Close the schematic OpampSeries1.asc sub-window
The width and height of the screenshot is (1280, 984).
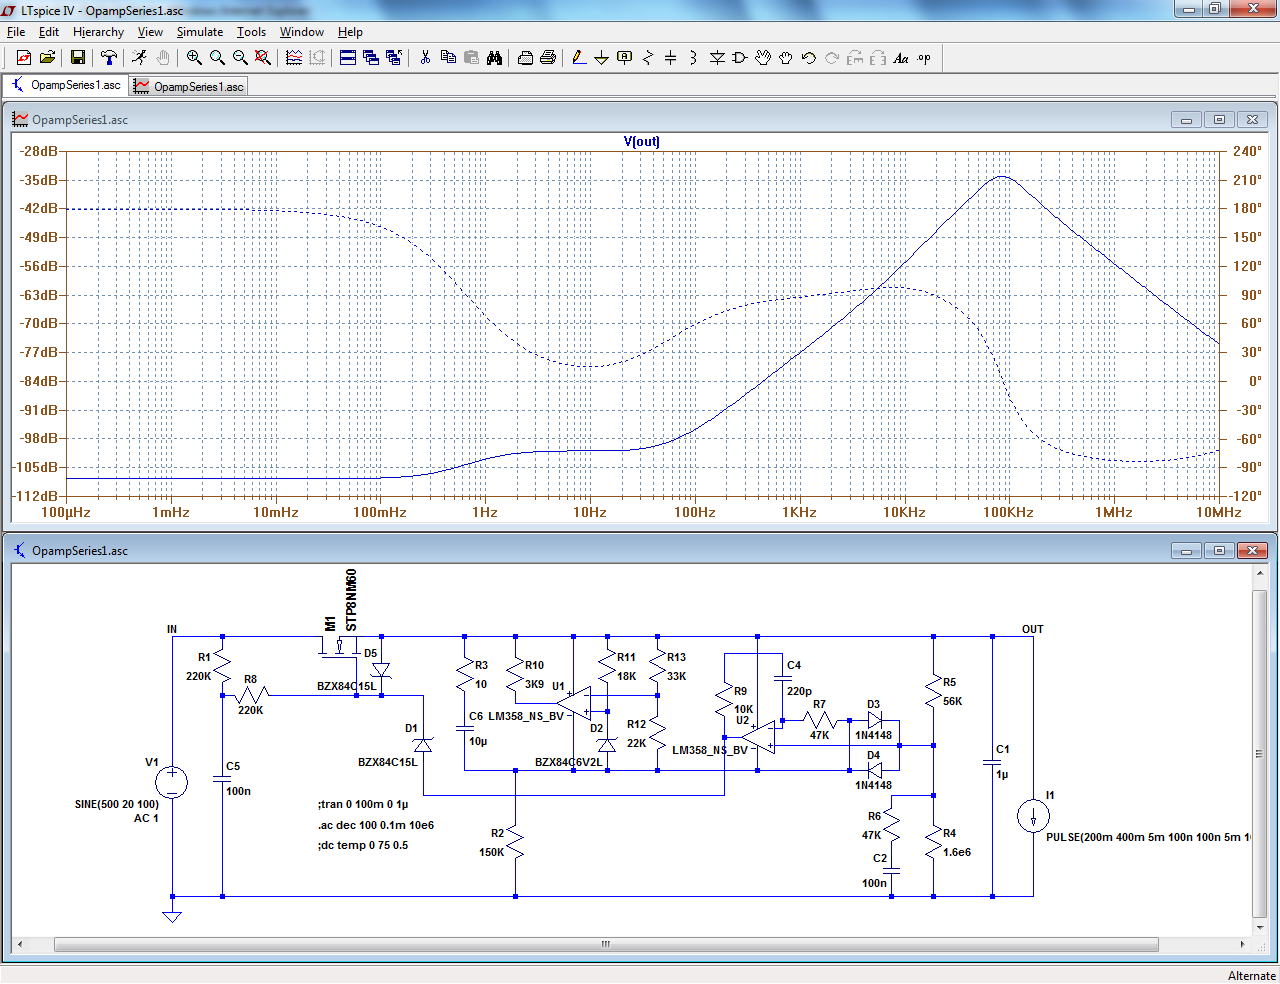coord(1252,551)
